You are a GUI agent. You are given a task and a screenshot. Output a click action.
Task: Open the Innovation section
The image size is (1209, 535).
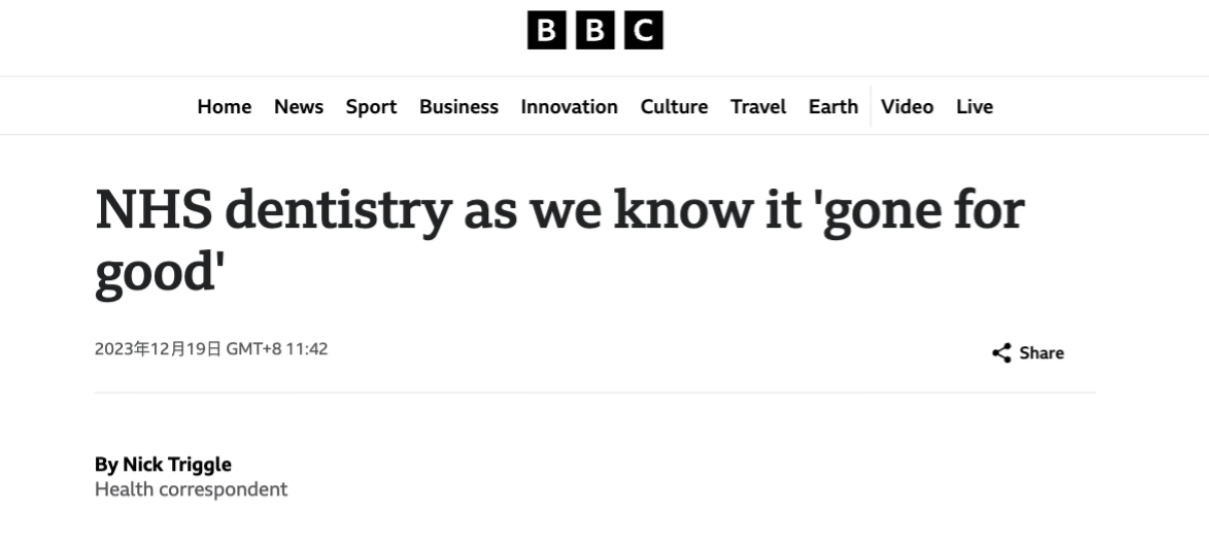[569, 107]
